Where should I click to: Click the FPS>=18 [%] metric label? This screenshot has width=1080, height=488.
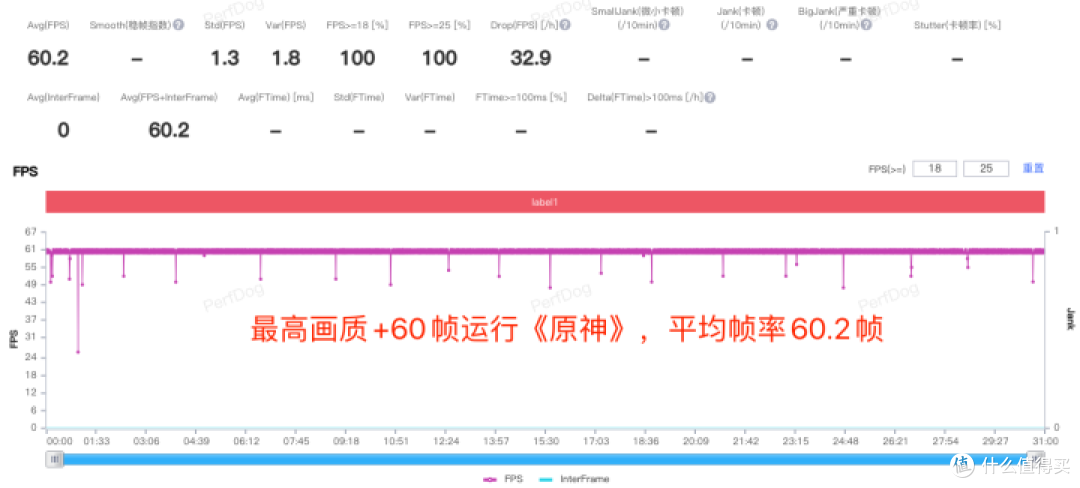357,25
